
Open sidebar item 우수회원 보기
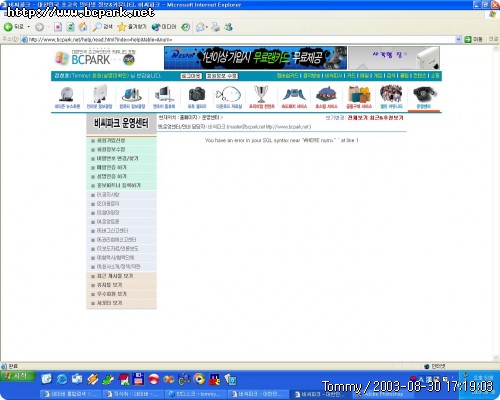(x=111, y=294)
